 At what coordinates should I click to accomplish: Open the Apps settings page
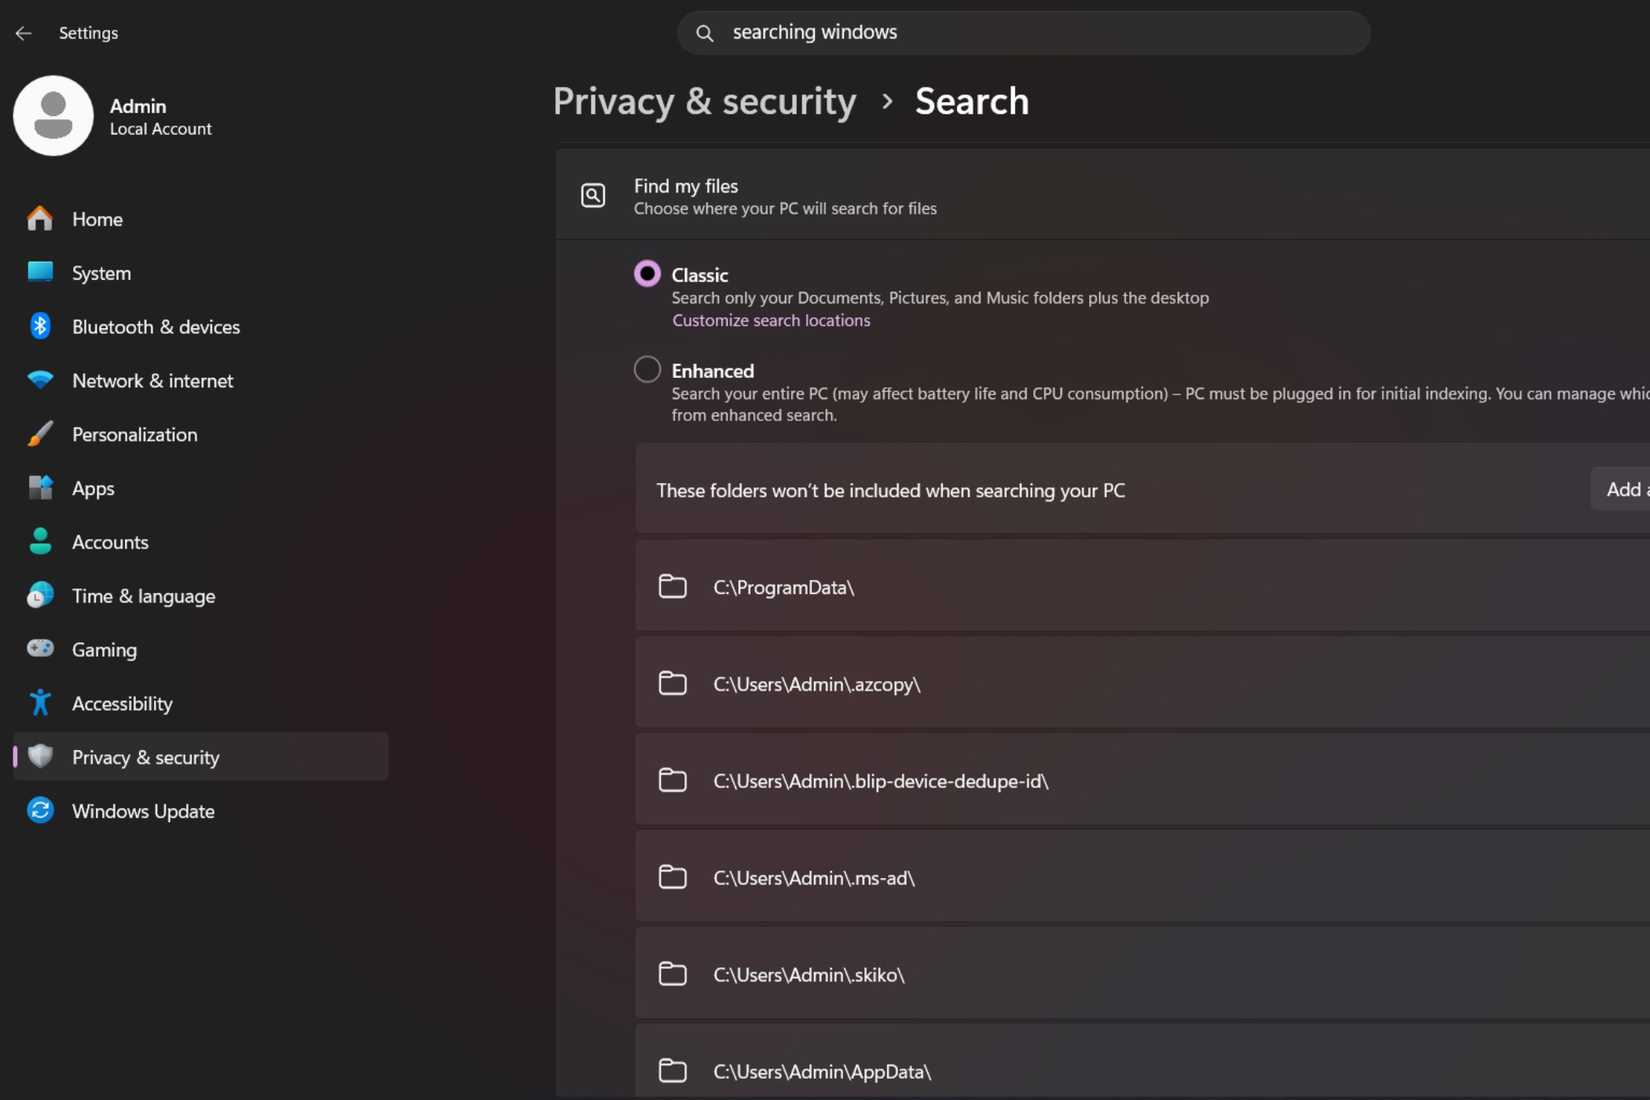pos(200,489)
